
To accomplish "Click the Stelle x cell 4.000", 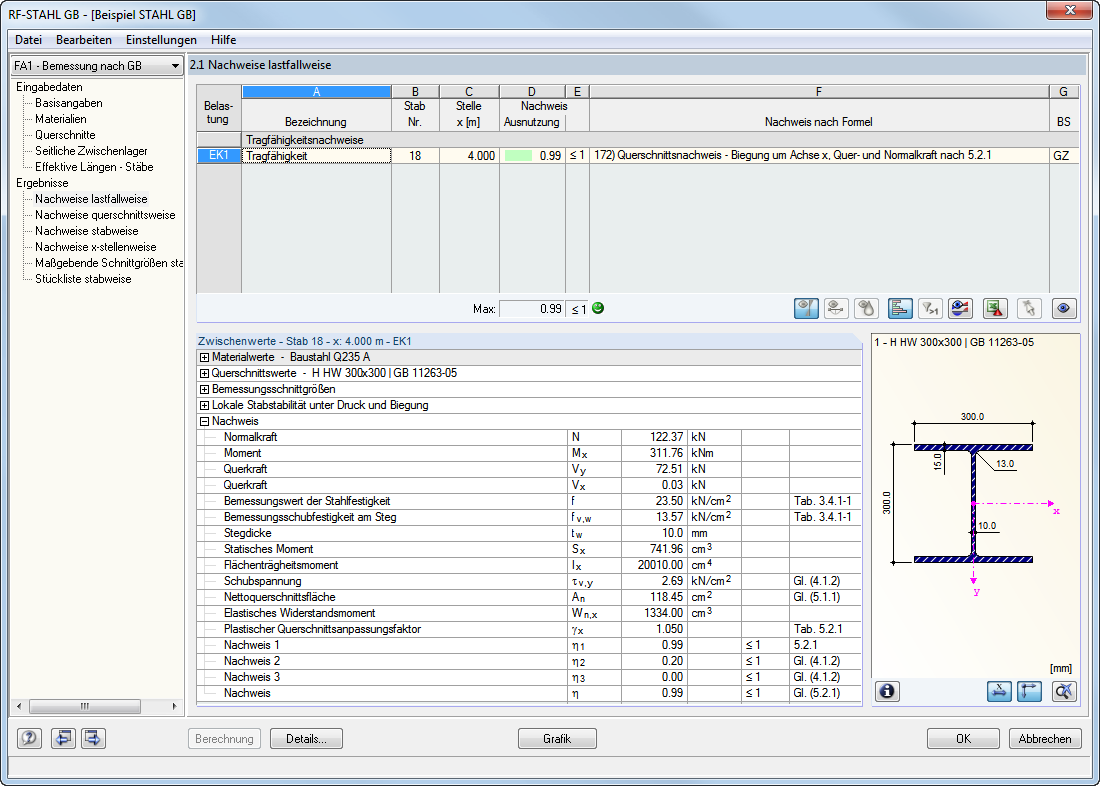I will [469, 156].
